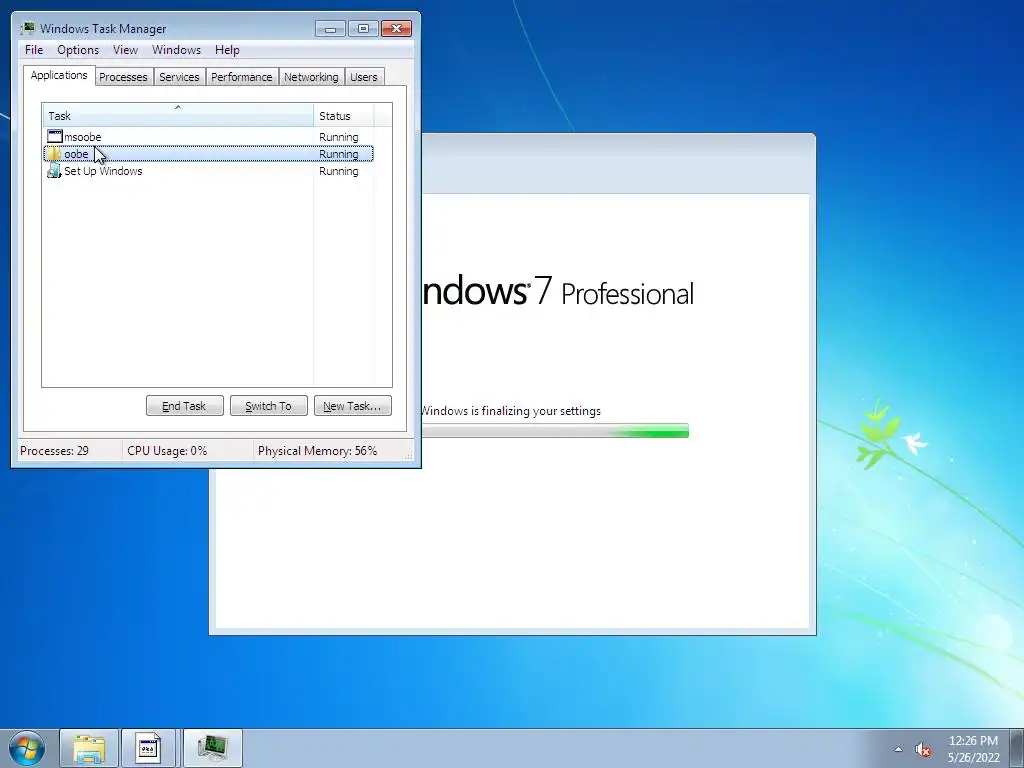Screen dimensions: 1024x768
Task: Switch to the Processes tab
Action: tap(123, 77)
